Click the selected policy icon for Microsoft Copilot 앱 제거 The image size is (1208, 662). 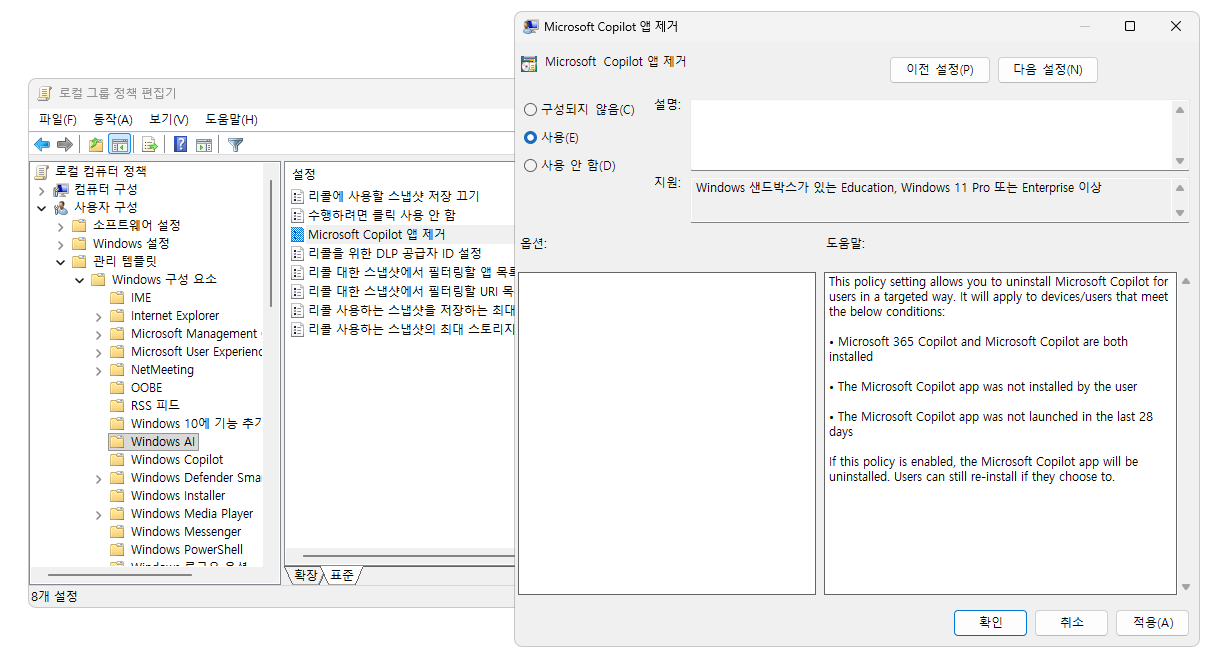click(x=297, y=234)
